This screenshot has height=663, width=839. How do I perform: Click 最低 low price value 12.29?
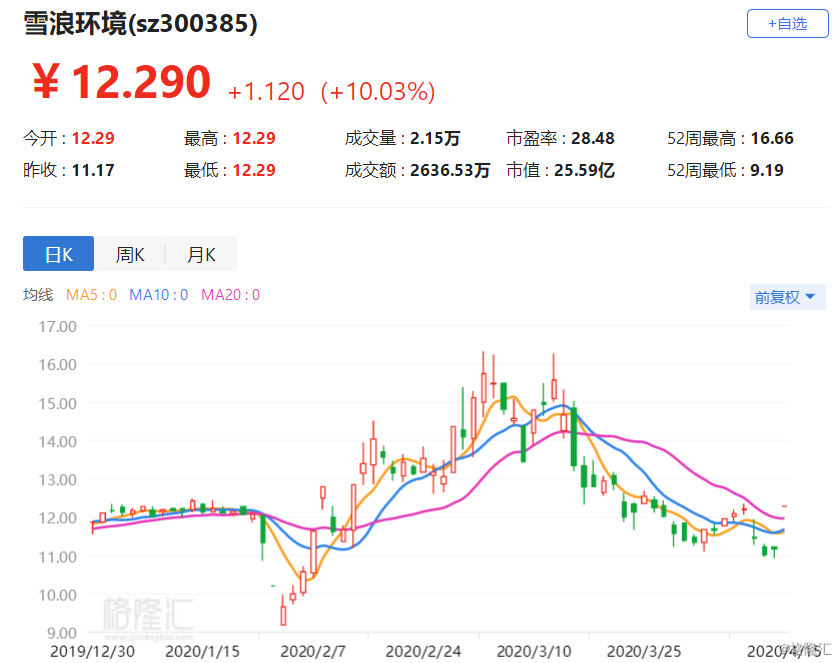[x=254, y=170]
